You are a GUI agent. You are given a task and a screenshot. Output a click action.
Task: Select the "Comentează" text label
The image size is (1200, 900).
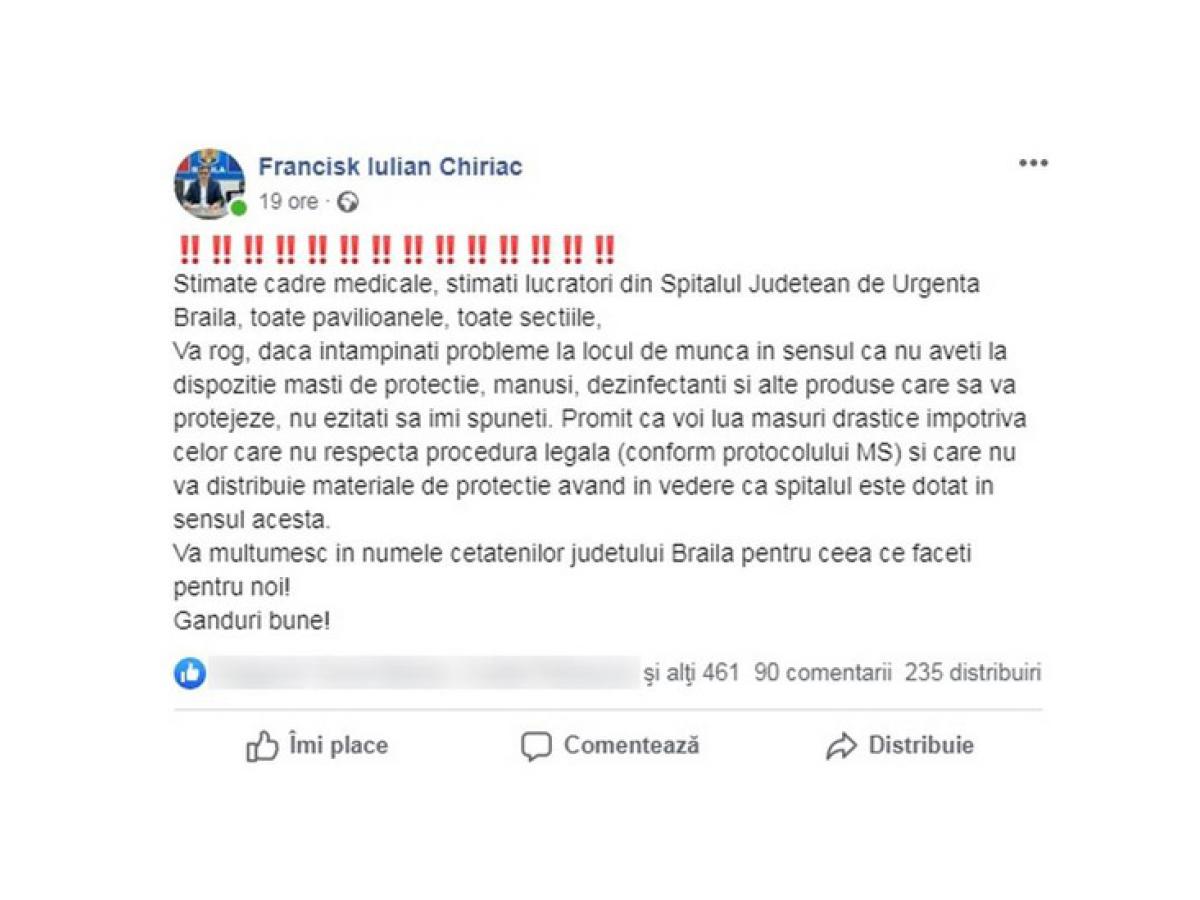coord(631,746)
